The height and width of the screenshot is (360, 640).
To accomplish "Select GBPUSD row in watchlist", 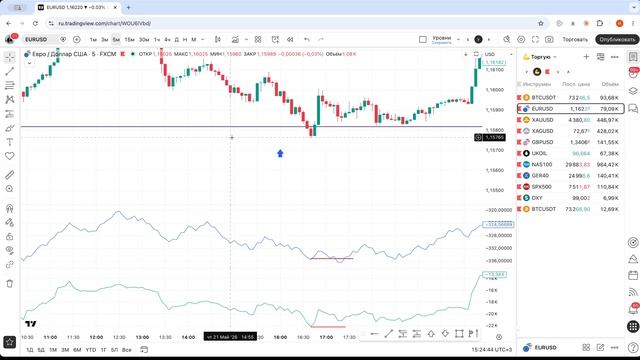I will click(570, 142).
